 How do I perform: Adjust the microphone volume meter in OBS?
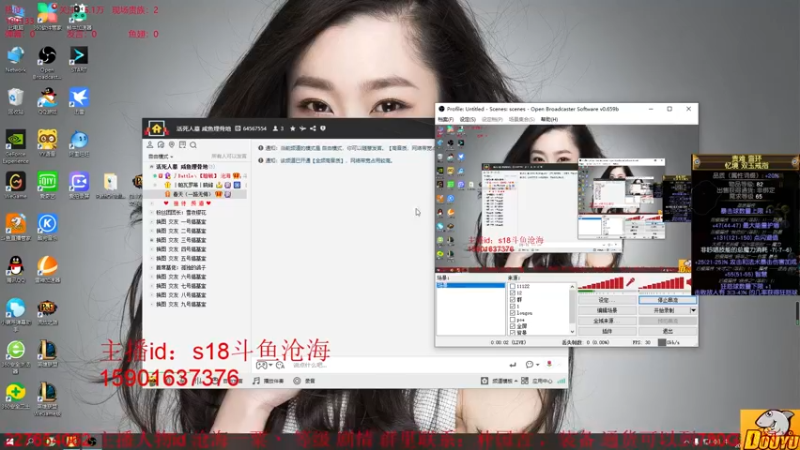click(601, 283)
